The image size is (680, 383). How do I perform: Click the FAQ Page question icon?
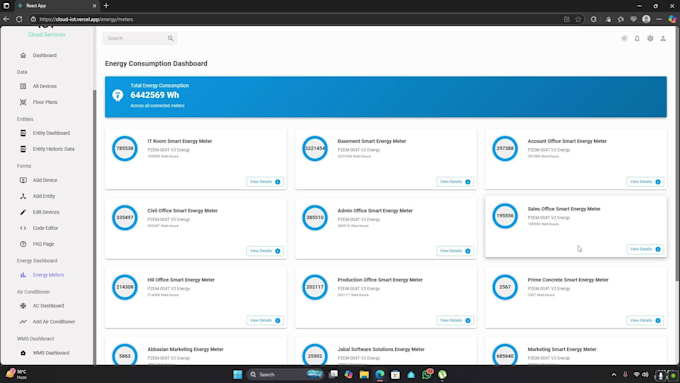[x=23, y=244]
